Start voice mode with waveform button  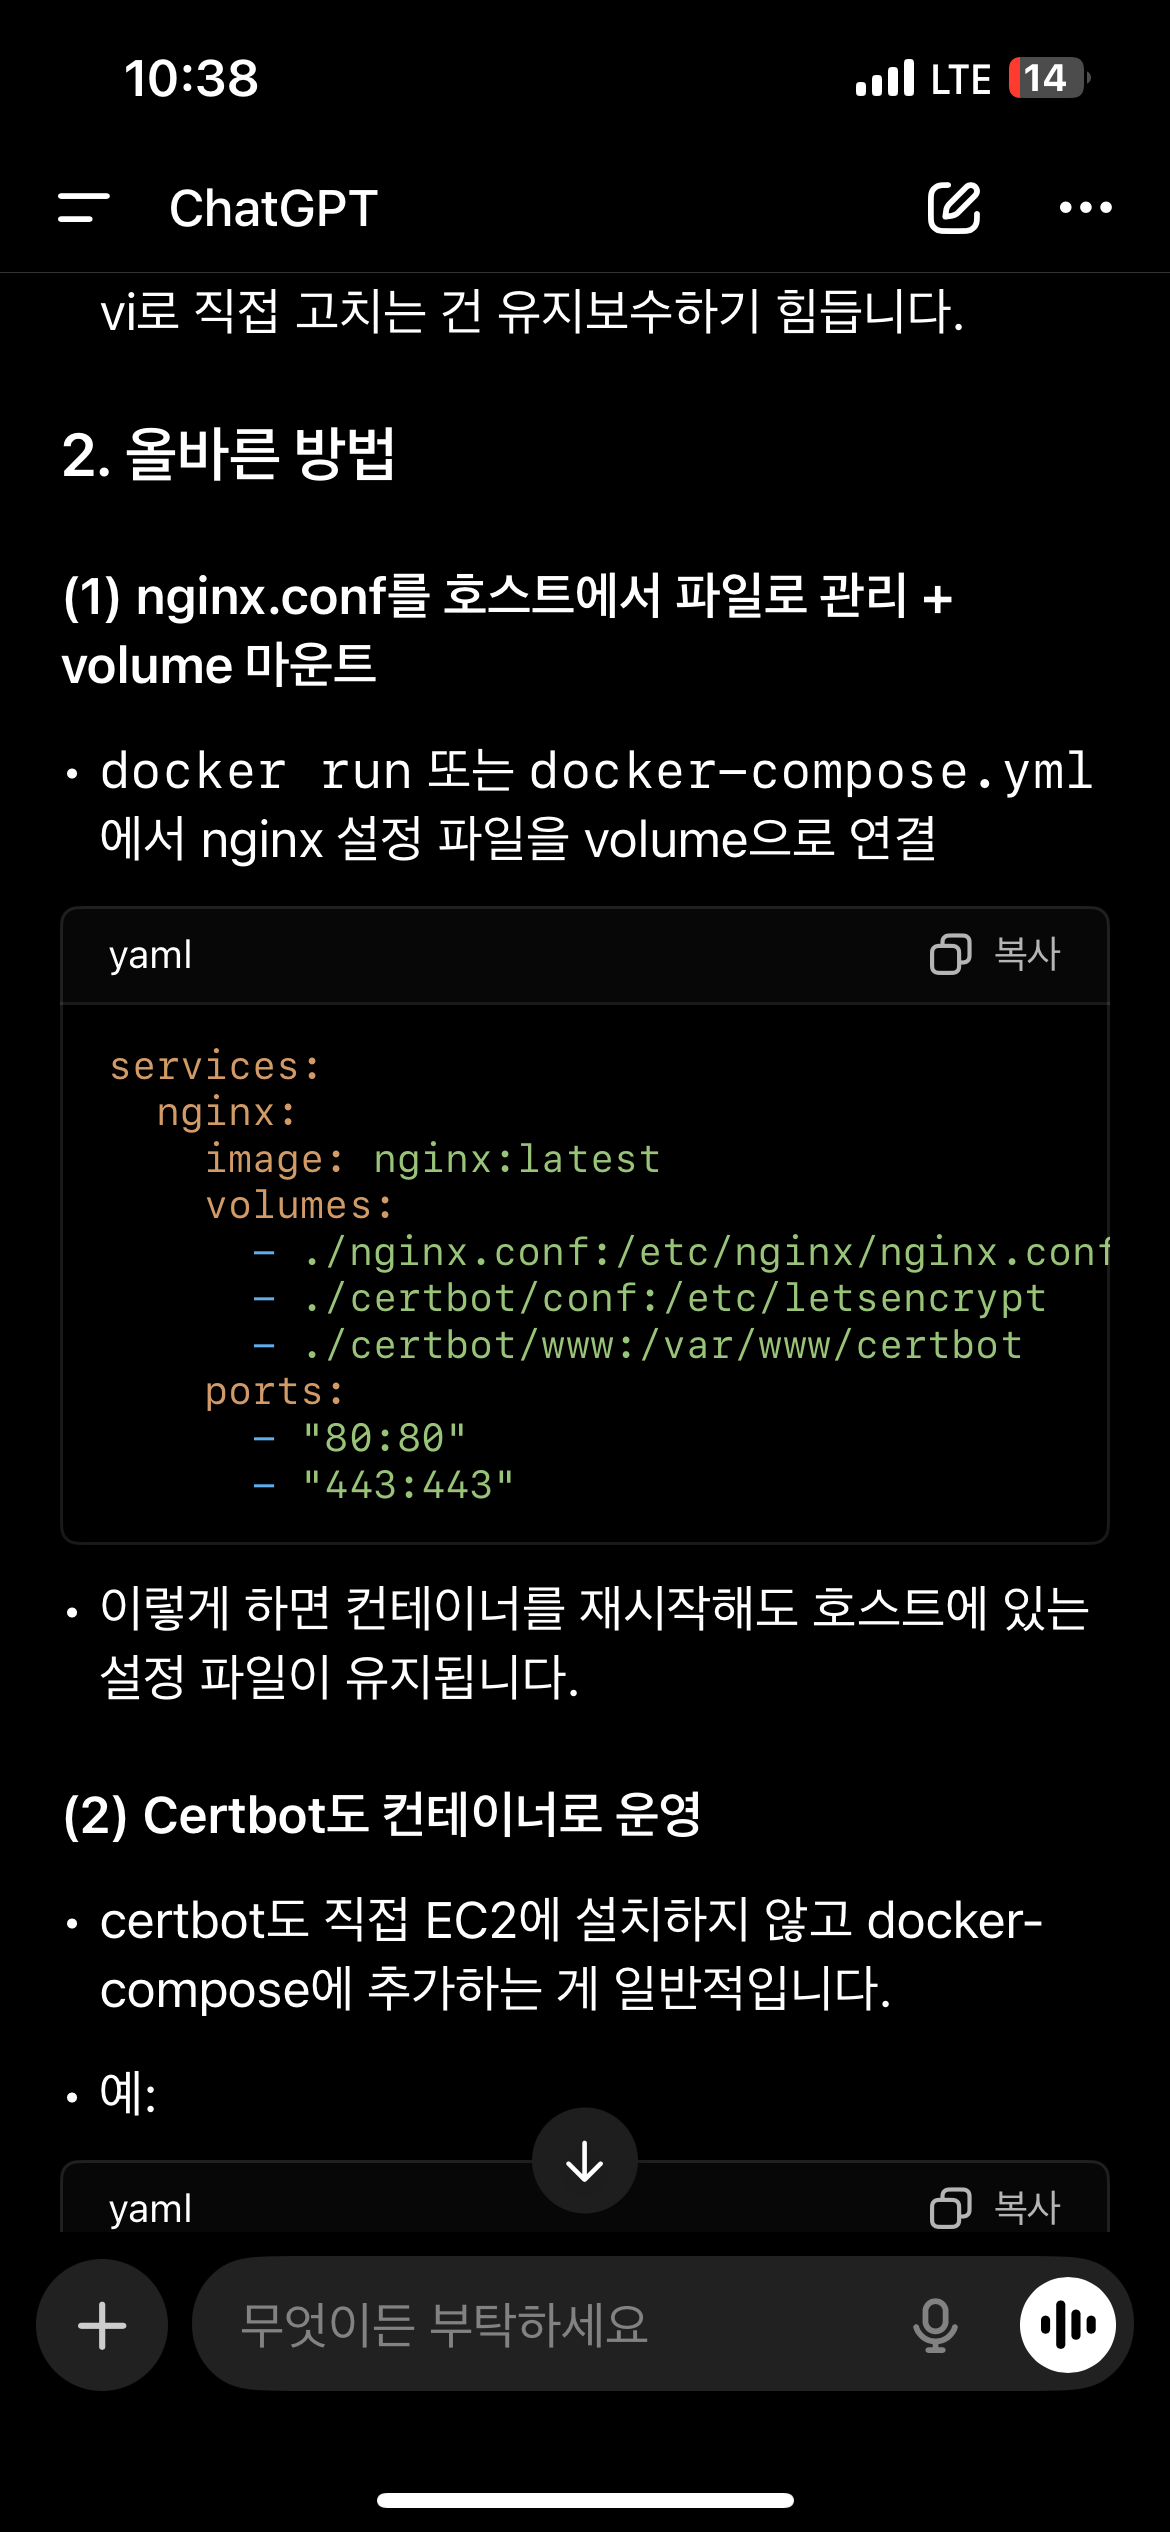point(1068,2325)
